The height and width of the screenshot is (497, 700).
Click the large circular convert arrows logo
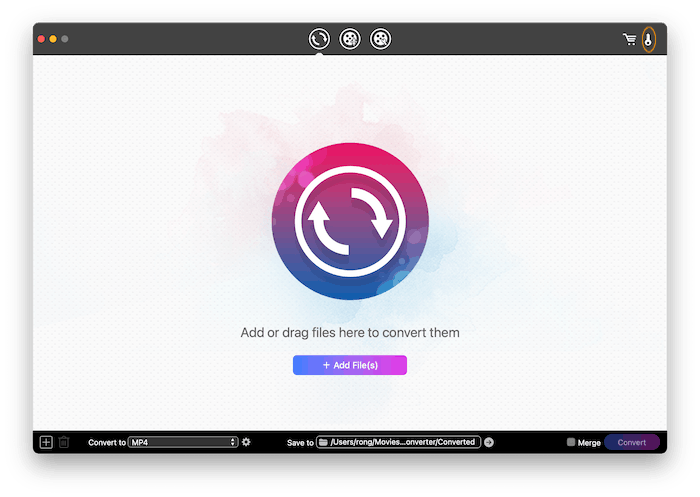(350, 221)
